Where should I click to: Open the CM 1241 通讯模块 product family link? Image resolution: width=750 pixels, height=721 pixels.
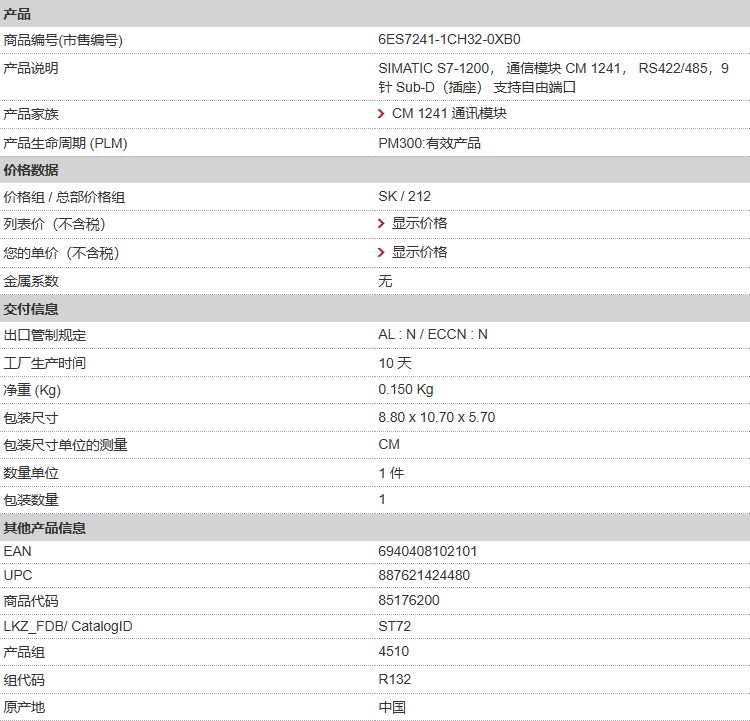click(449, 114)
